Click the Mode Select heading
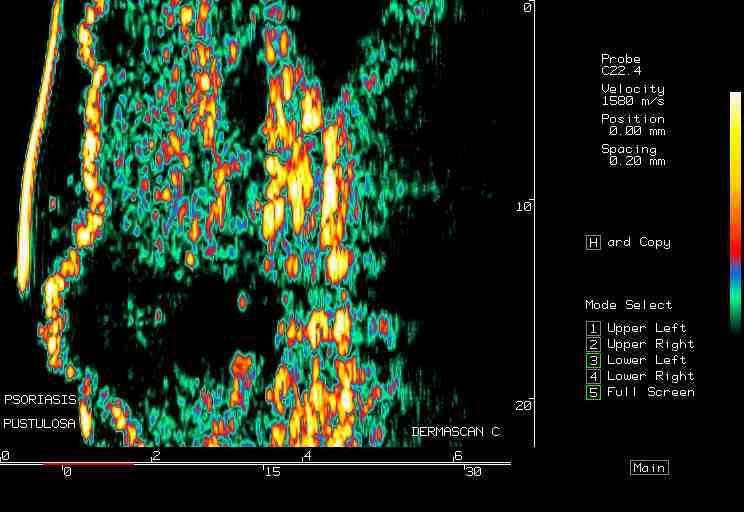The image size is (744, 512). 629,305
